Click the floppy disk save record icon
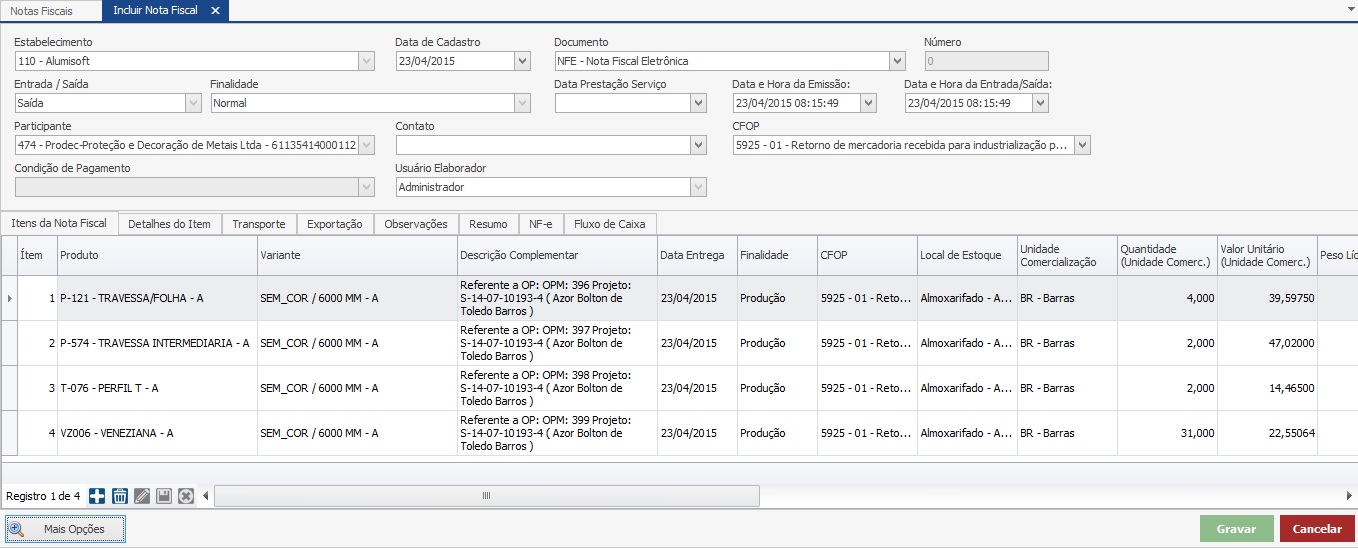The height and width of the screenshot is (548, 1358). (163, 496)
